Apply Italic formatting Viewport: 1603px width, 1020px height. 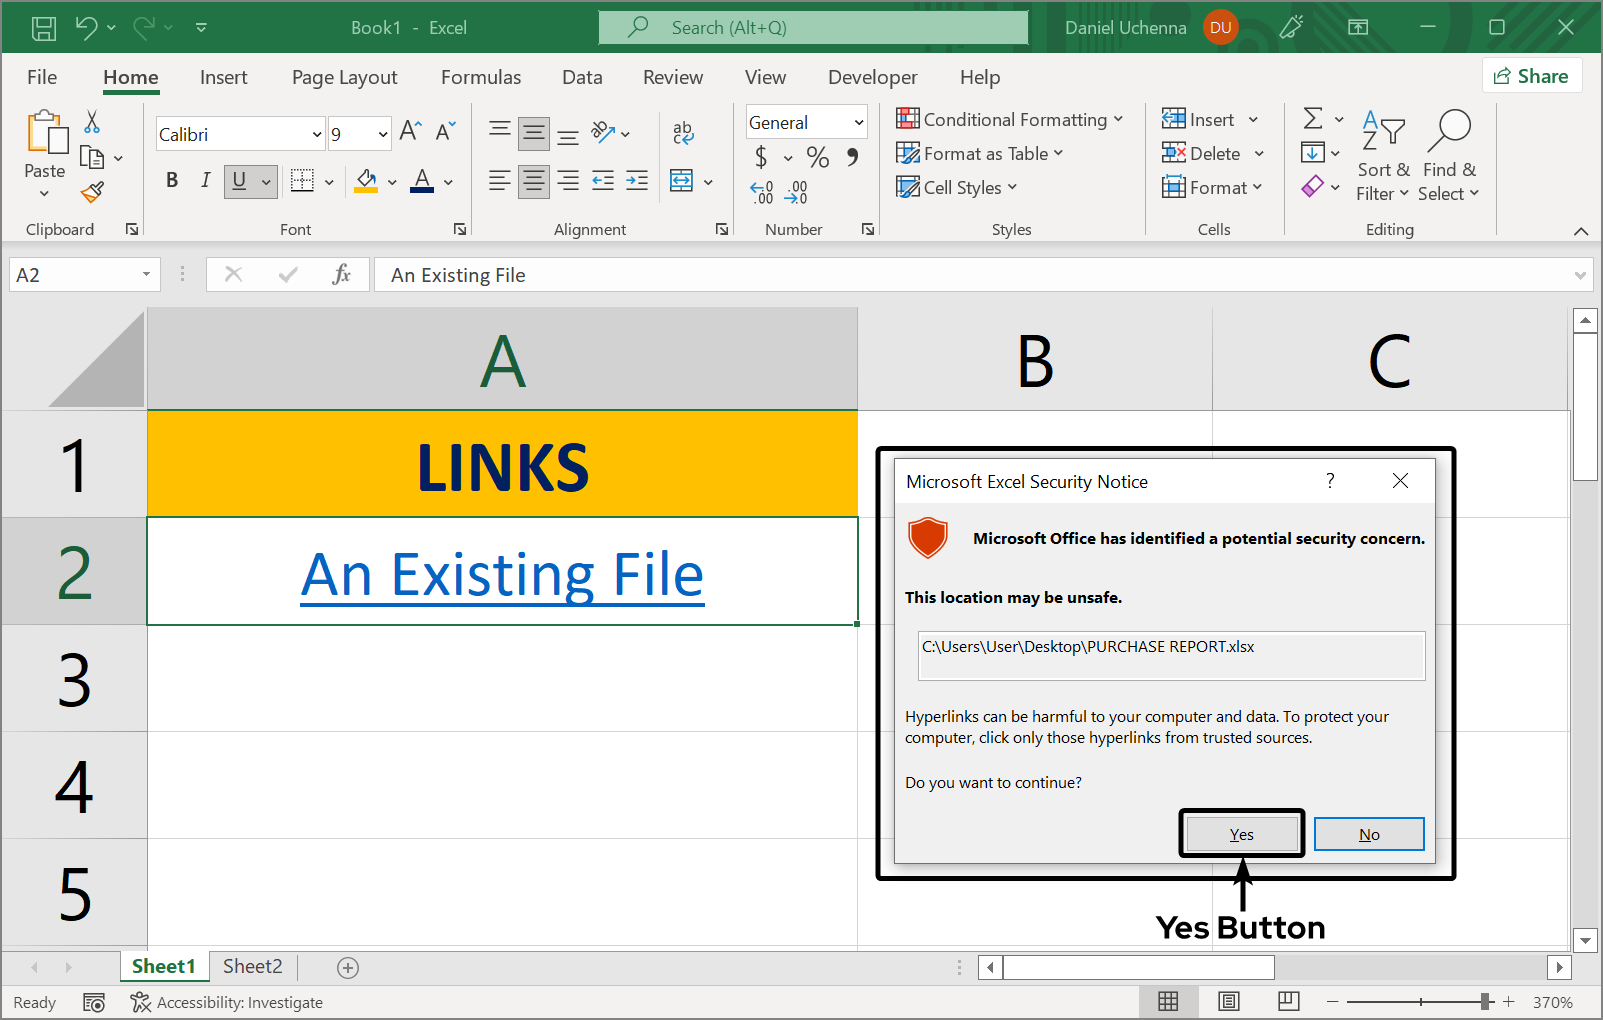[x=205, y=181]
